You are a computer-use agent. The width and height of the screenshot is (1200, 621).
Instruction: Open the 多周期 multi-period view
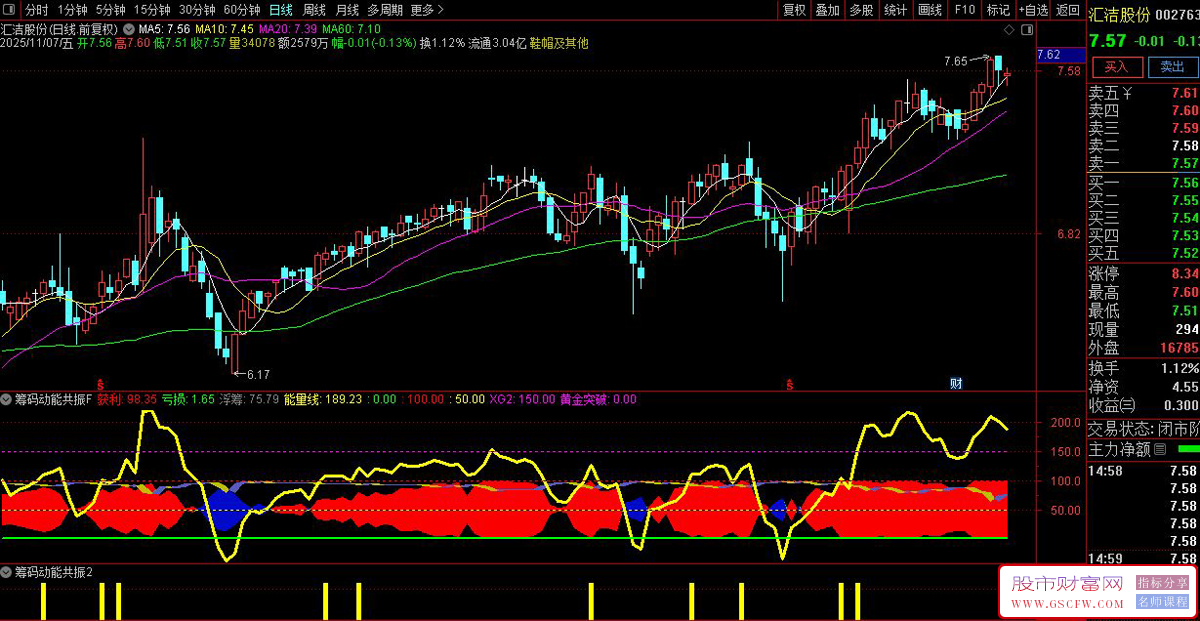[x=385, y=10]
